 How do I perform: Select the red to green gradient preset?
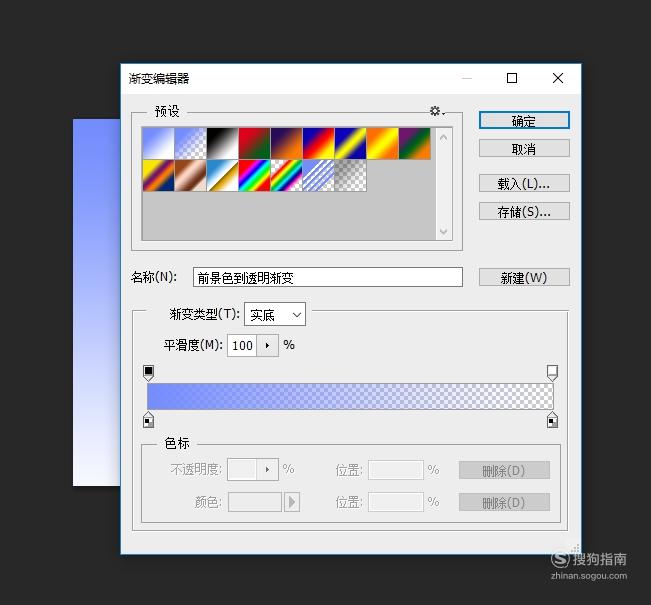click(255, 143)
